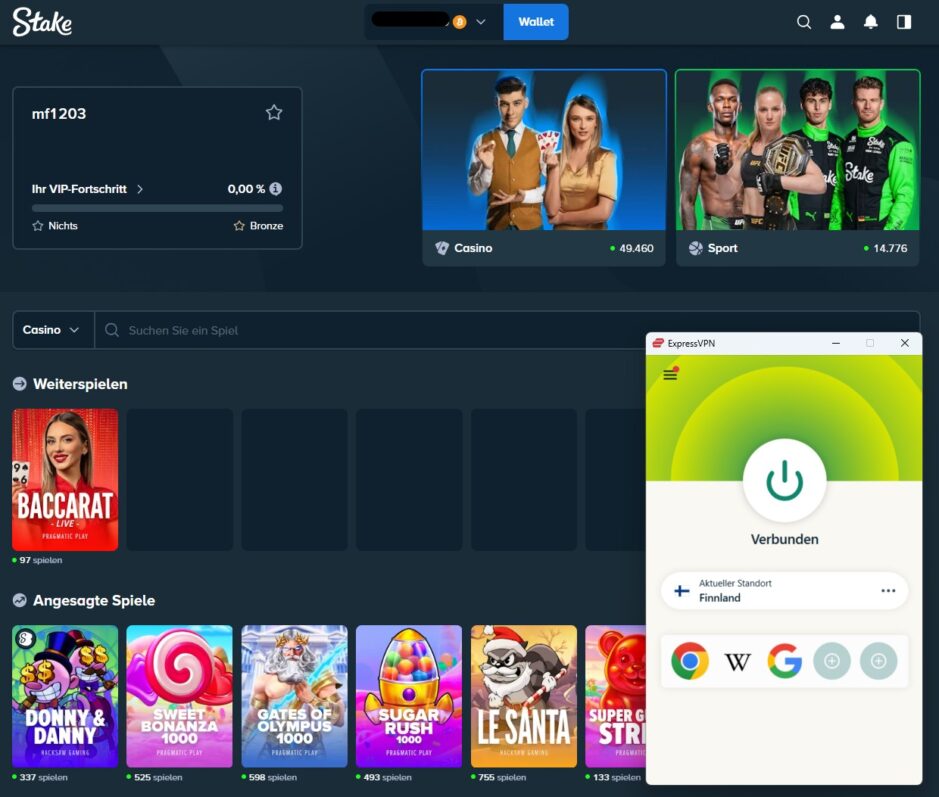Open Wikipedia shortcut in ExpressVPN

pos(737,661)
